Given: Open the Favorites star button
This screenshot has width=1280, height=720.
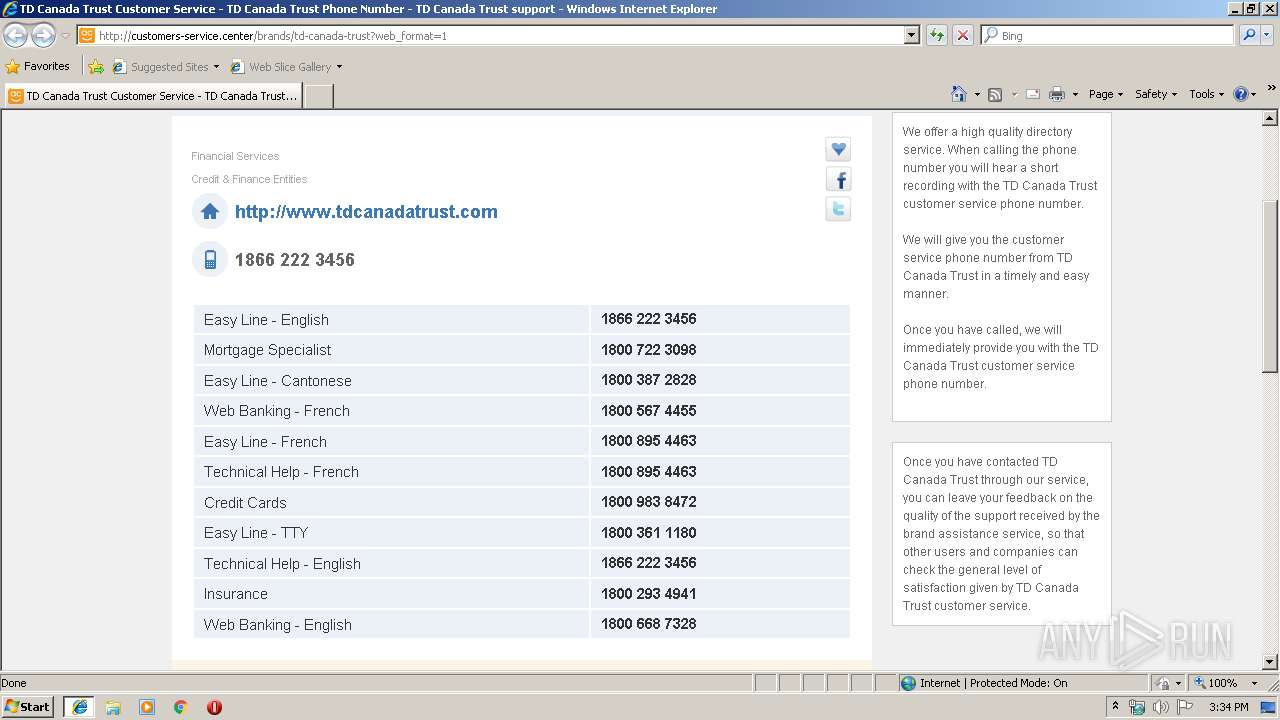Looking at the screenshot, I should pos(37,66).
